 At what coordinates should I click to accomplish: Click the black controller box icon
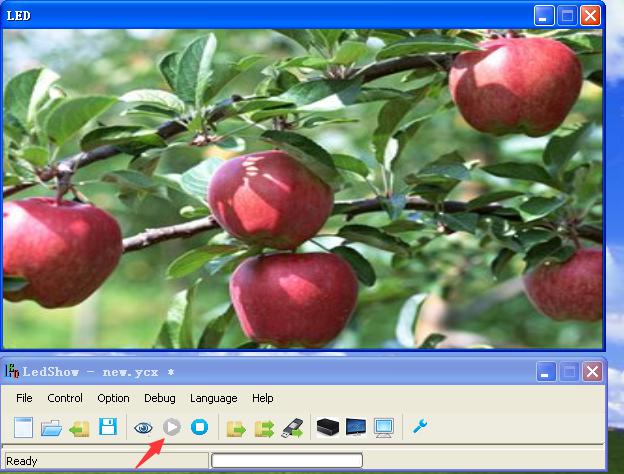328,427
